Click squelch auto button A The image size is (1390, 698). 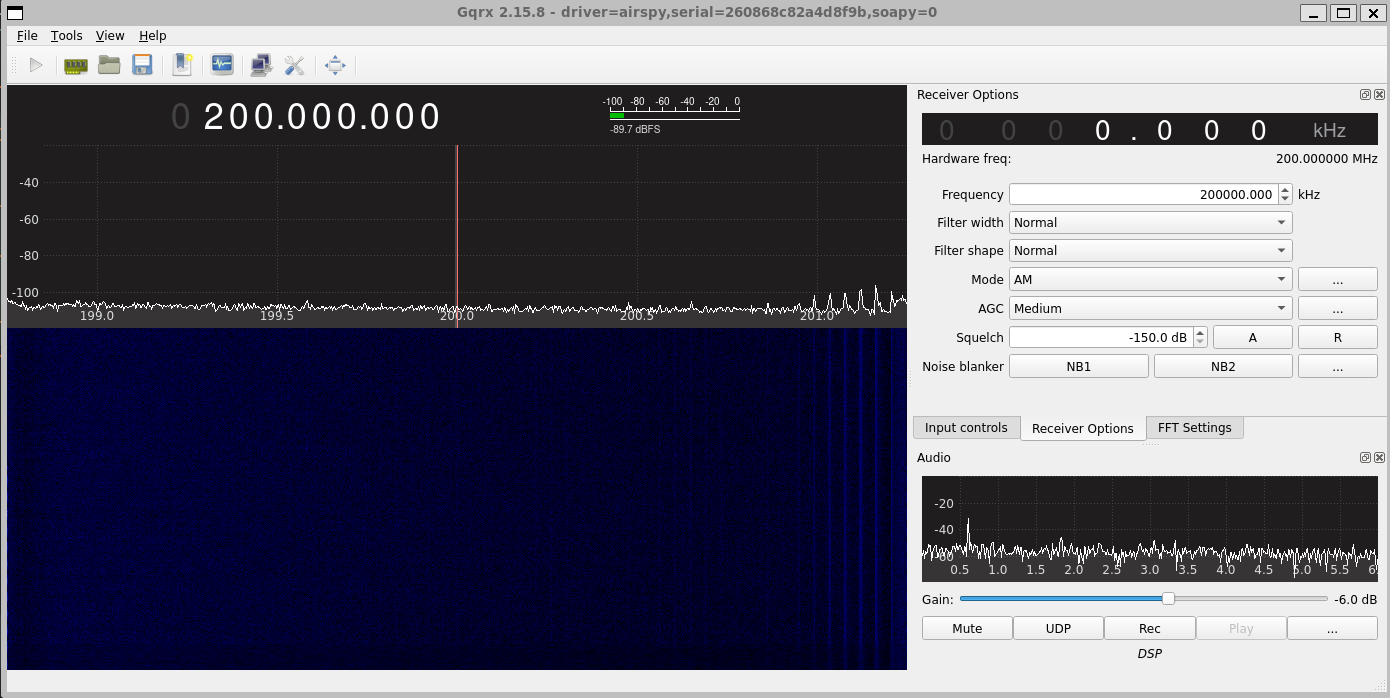point(1252,337)
